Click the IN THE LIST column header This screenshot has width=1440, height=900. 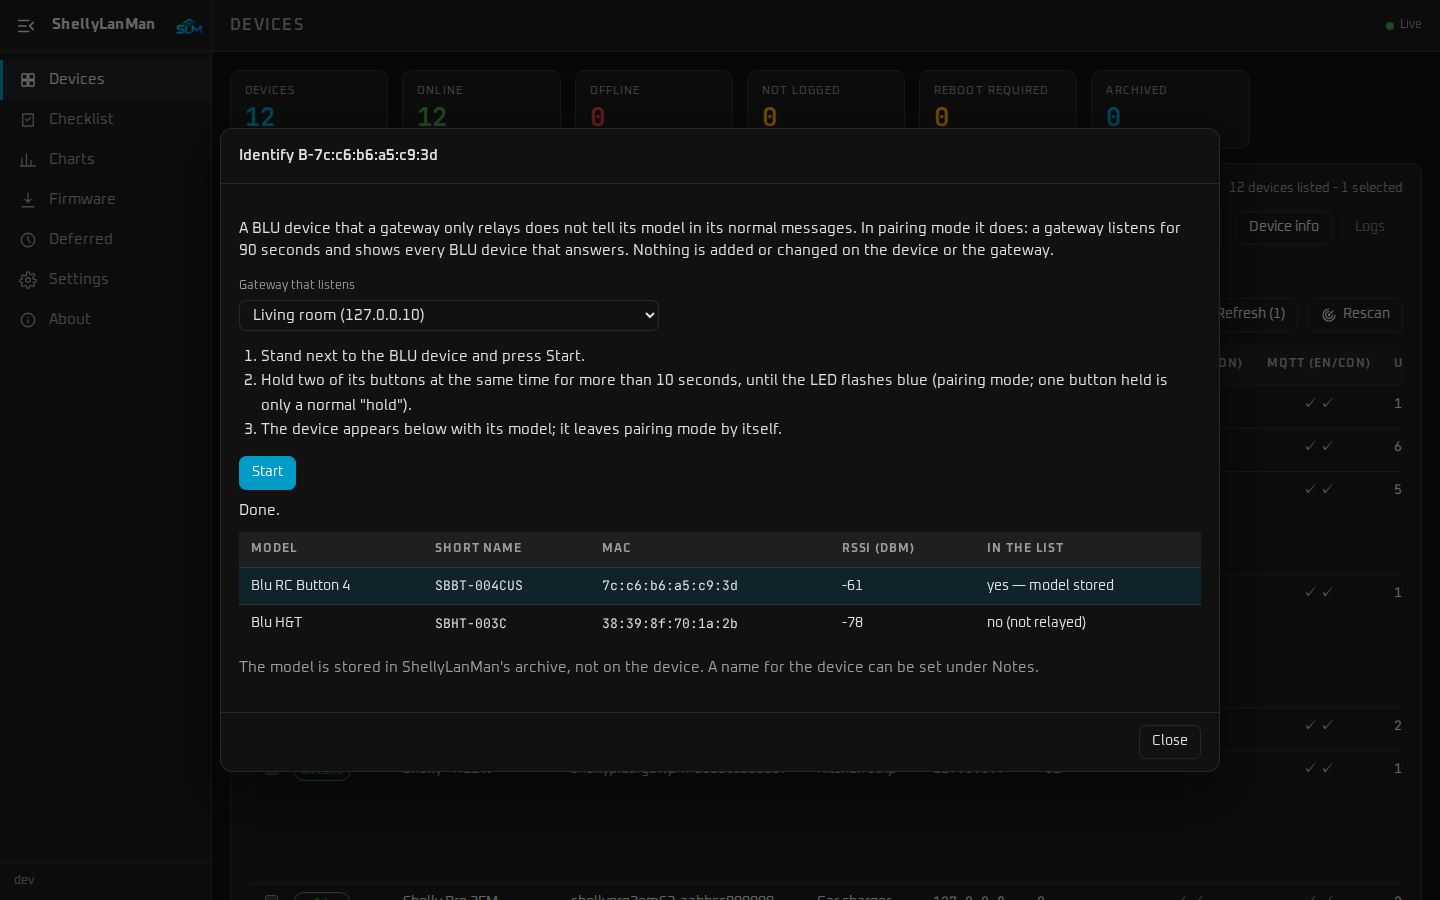pos(1025,548)
